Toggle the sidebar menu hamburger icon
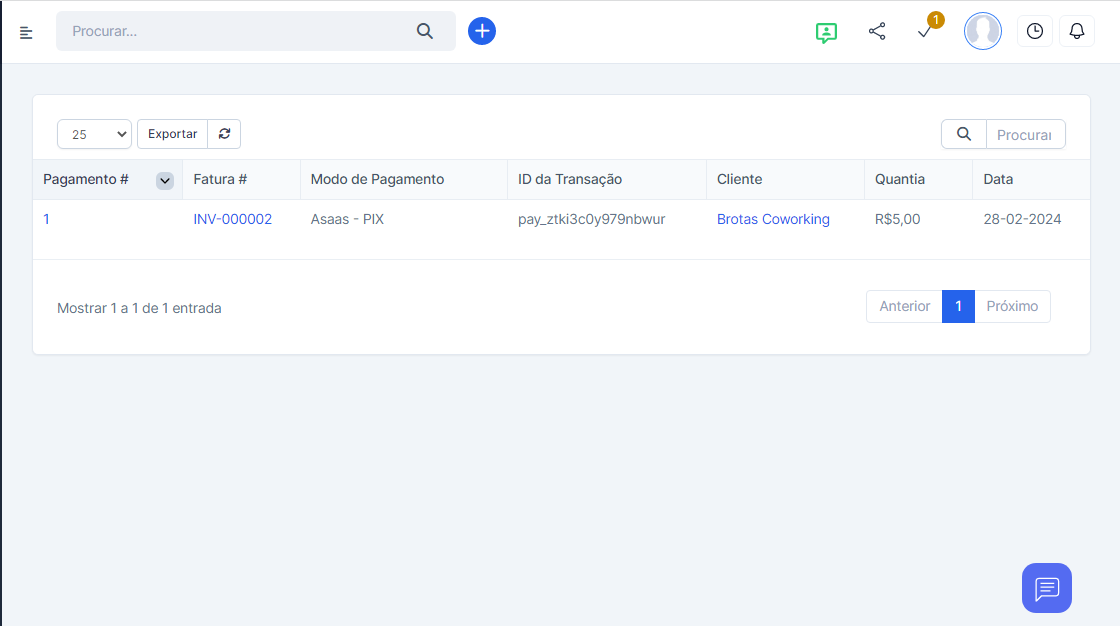This screenshot has height=626, width=1120. pyautogui.click(x=26, y=33)
